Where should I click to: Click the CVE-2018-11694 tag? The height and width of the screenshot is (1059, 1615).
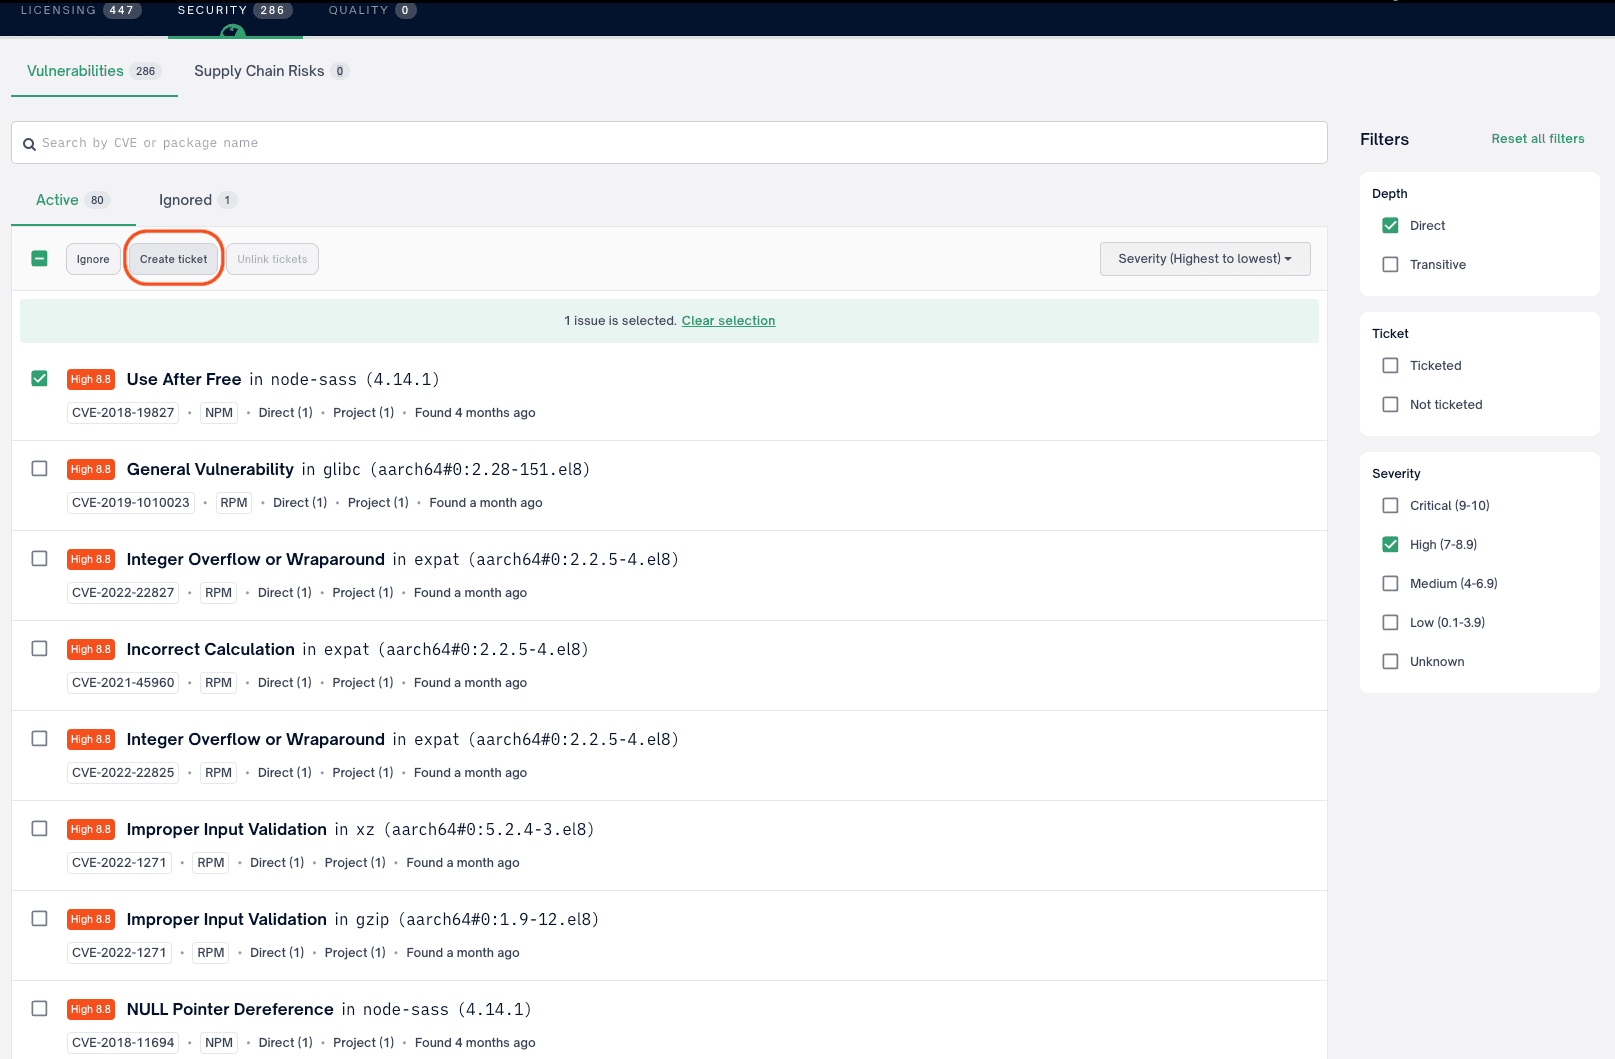pyautogui.click(x=123, y=1043)
